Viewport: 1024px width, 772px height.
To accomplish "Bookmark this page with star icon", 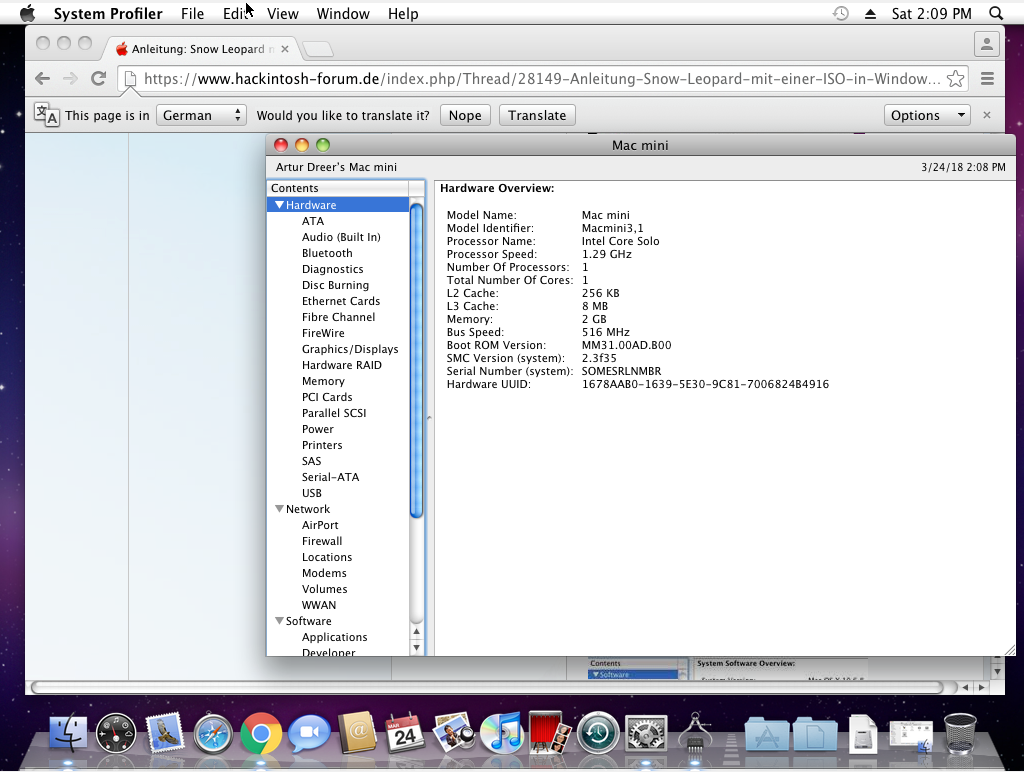I will click(955, 79).
